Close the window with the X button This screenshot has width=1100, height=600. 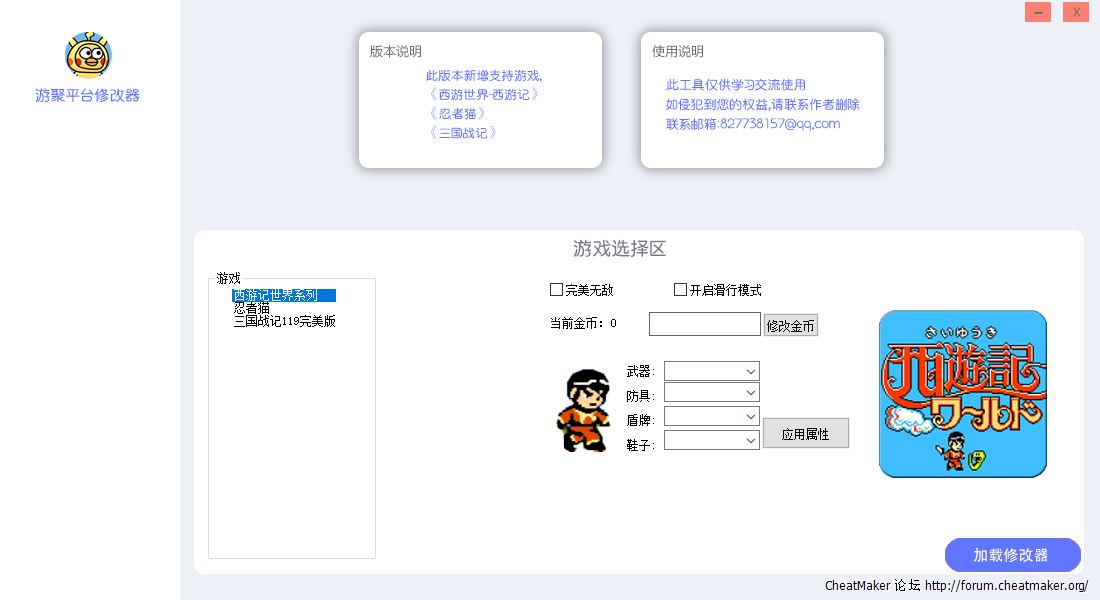pyautogui.click(x=1076, y=12)
